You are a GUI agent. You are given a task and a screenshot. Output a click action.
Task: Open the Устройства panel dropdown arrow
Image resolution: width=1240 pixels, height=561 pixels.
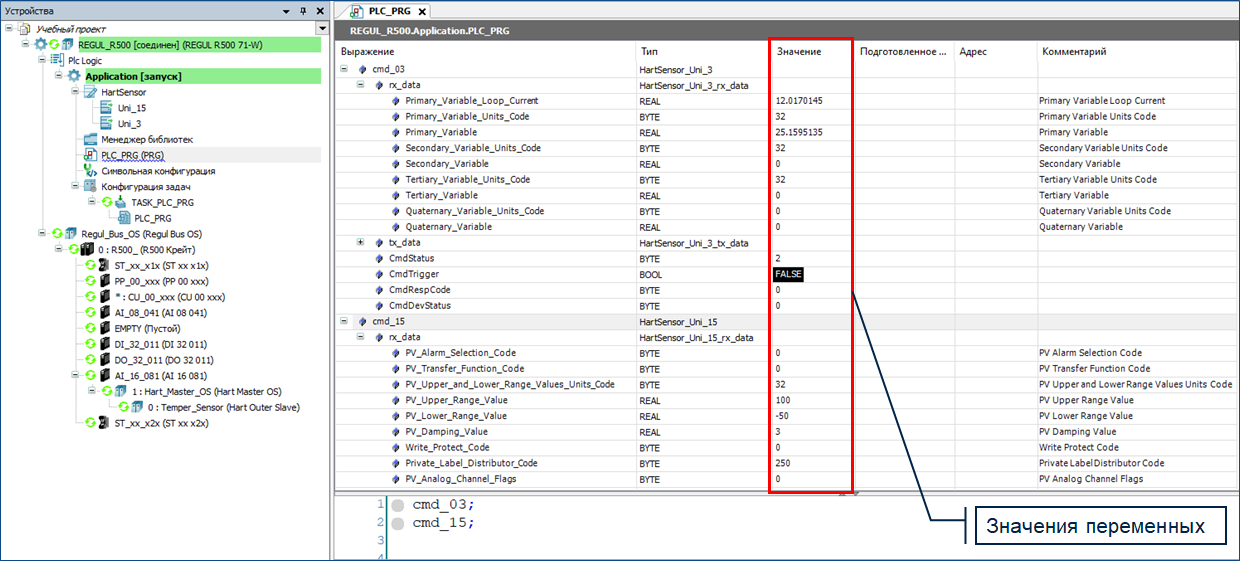coord(322,29)
